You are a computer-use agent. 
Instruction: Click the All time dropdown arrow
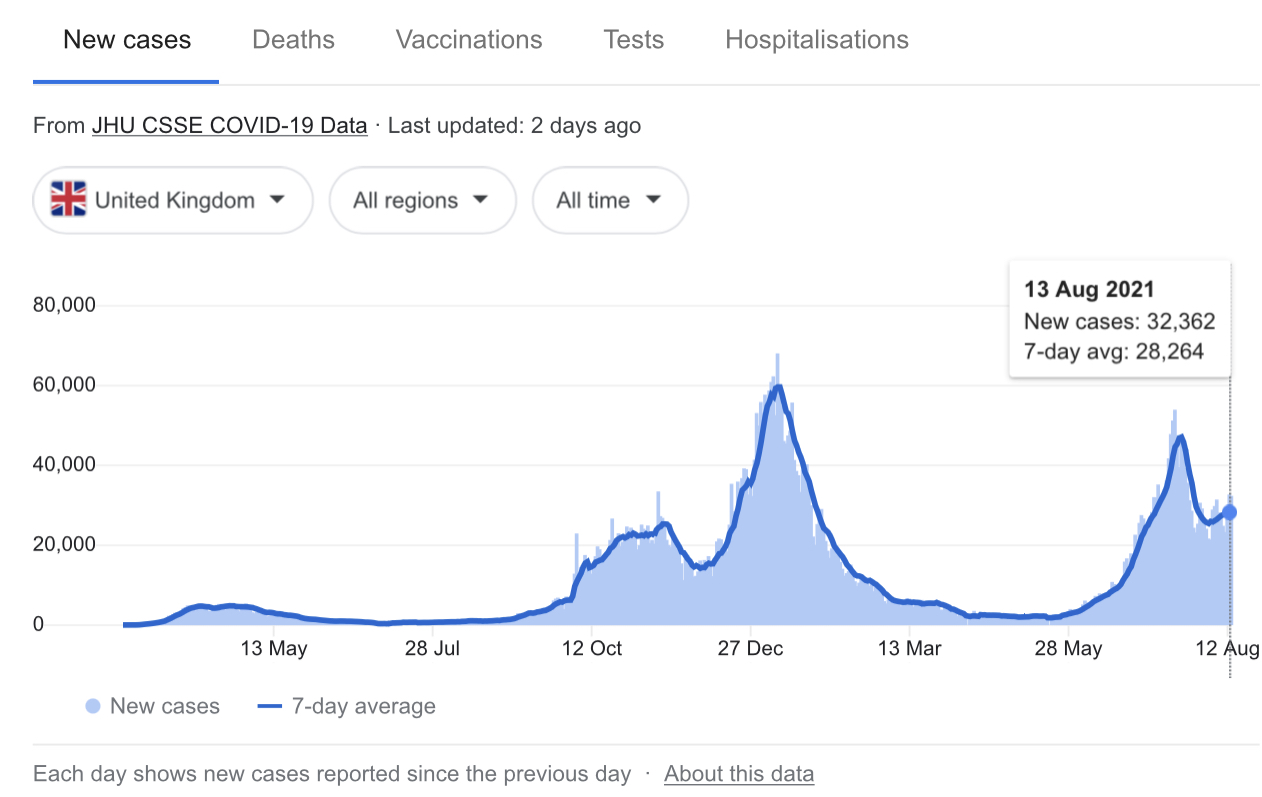[x=653, y=200]
